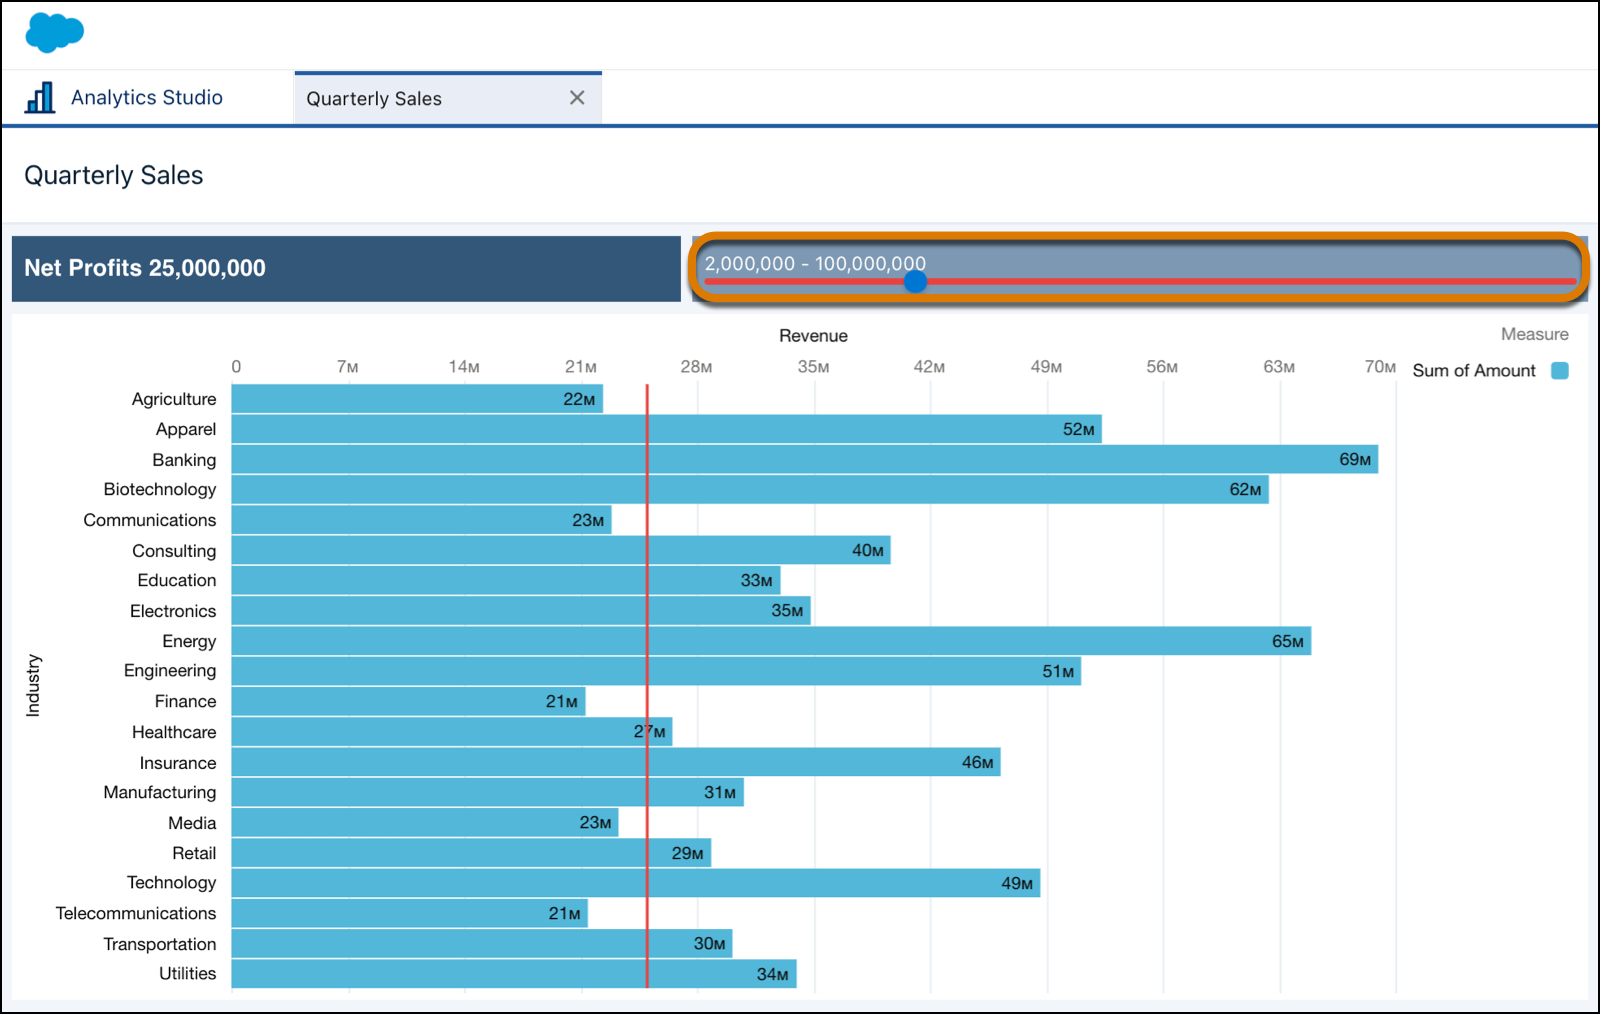
Task: Select the Apparel 52M bar
Action: [x=666, y=429]
